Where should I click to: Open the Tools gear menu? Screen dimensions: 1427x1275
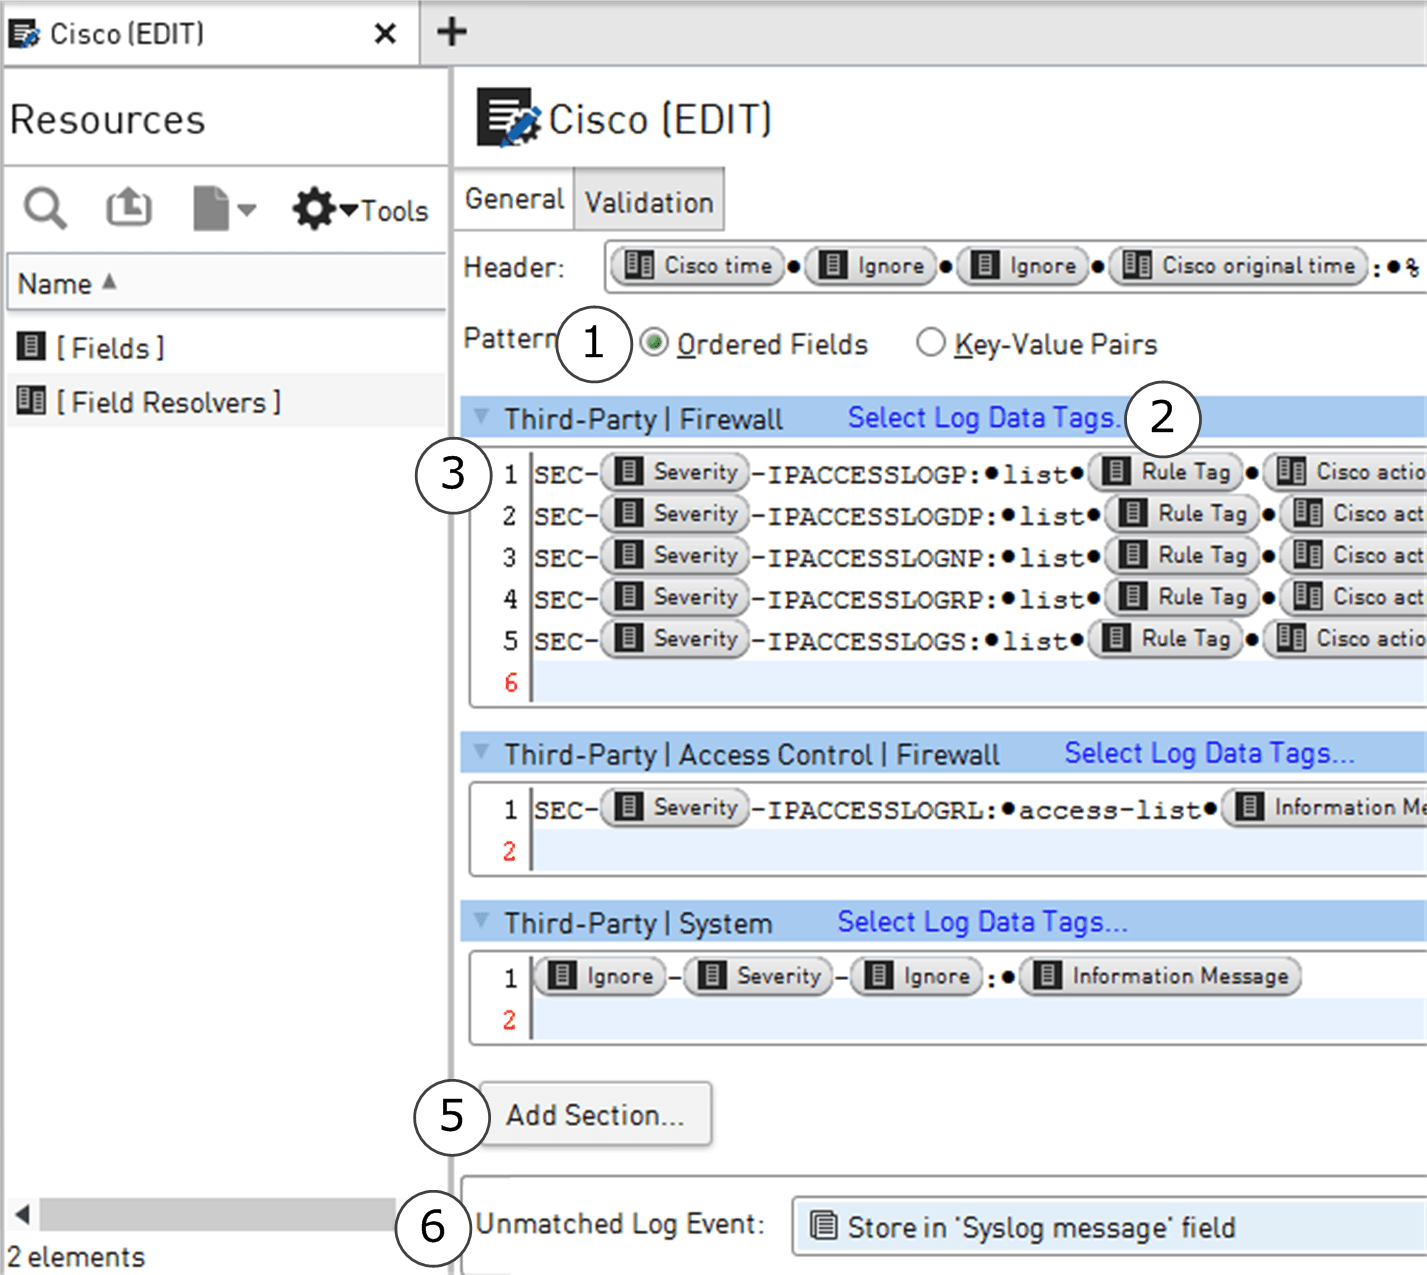tap(314, 208)
